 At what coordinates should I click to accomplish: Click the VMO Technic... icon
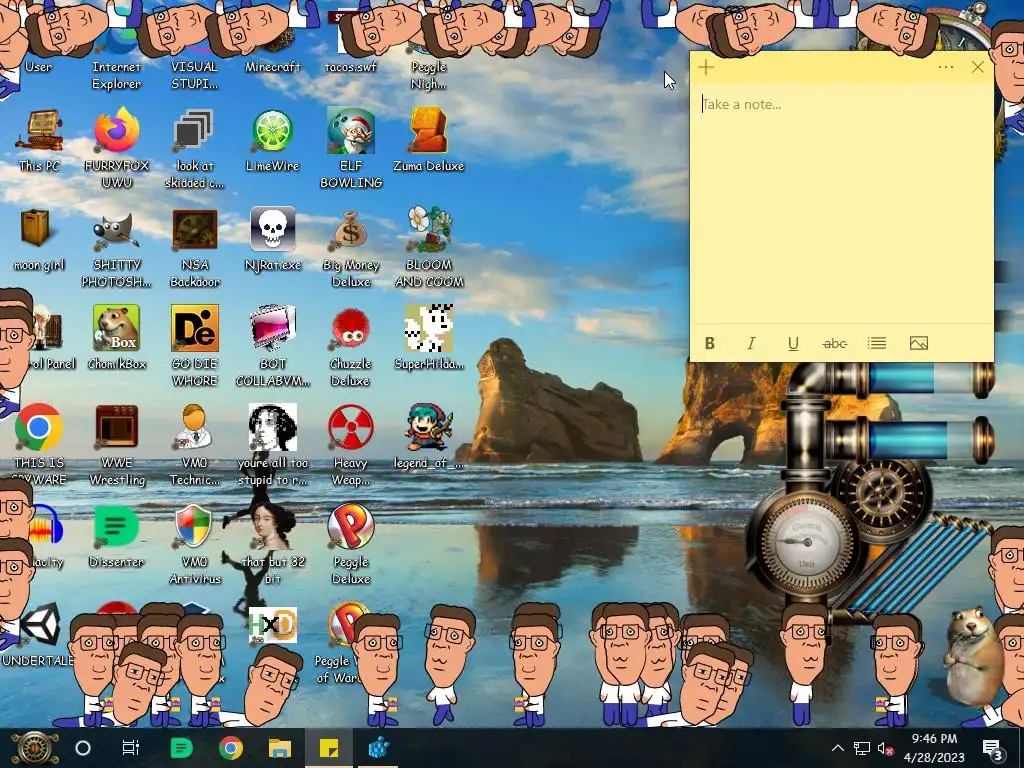pos(195,444)
